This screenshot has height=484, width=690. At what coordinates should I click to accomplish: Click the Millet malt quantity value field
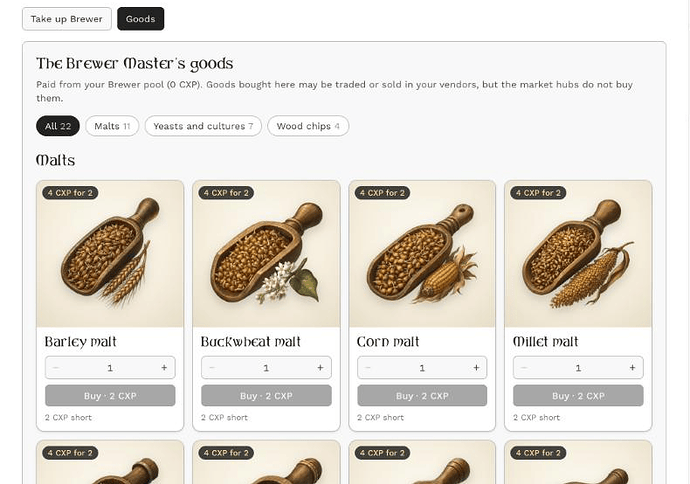coord(578,367)
